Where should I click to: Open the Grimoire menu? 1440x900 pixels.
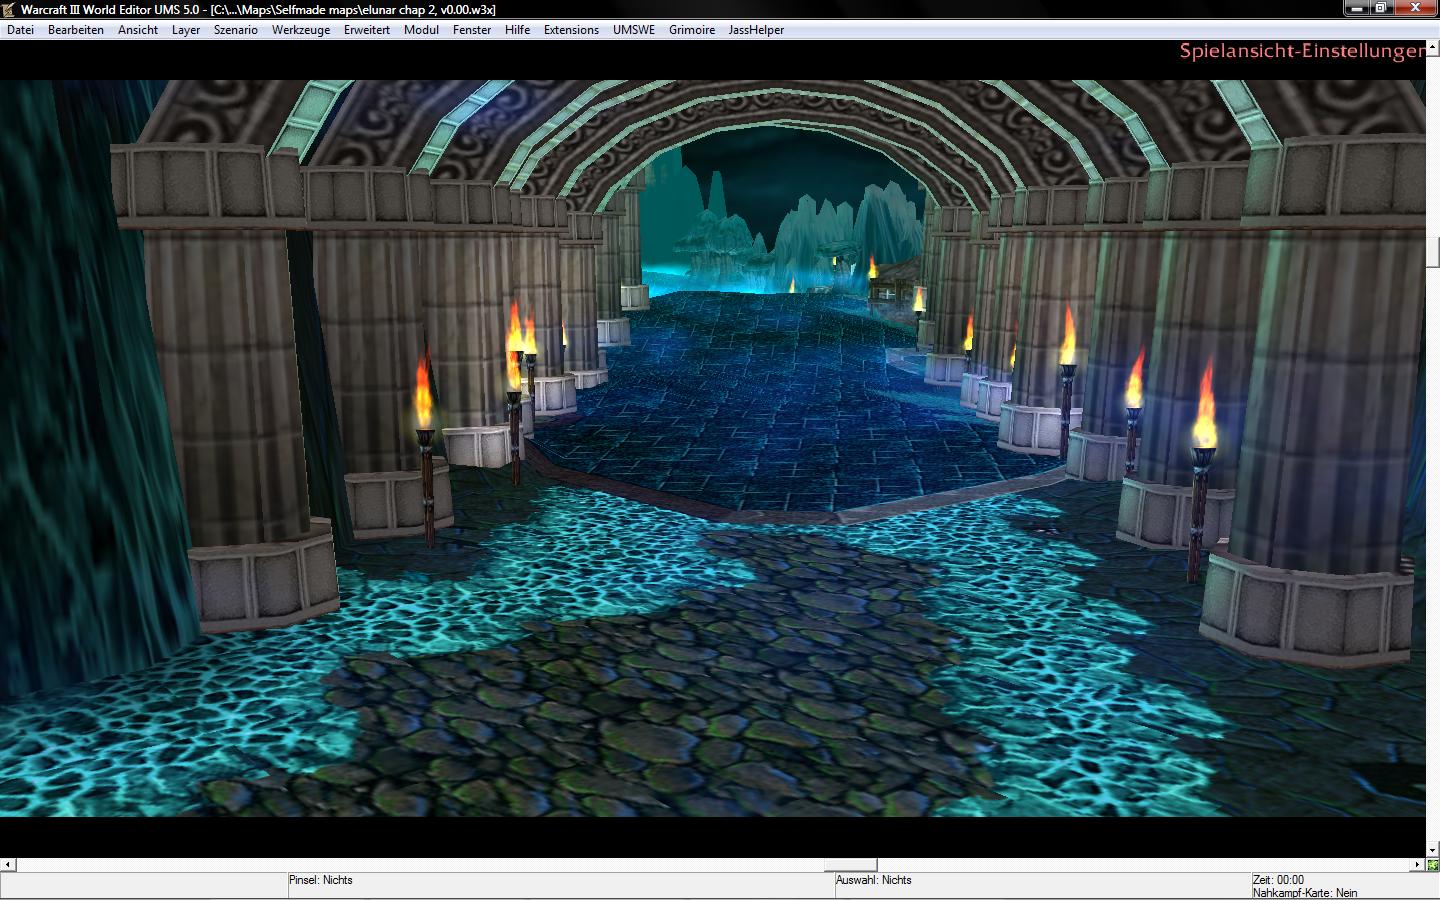[x=692, y=30]
